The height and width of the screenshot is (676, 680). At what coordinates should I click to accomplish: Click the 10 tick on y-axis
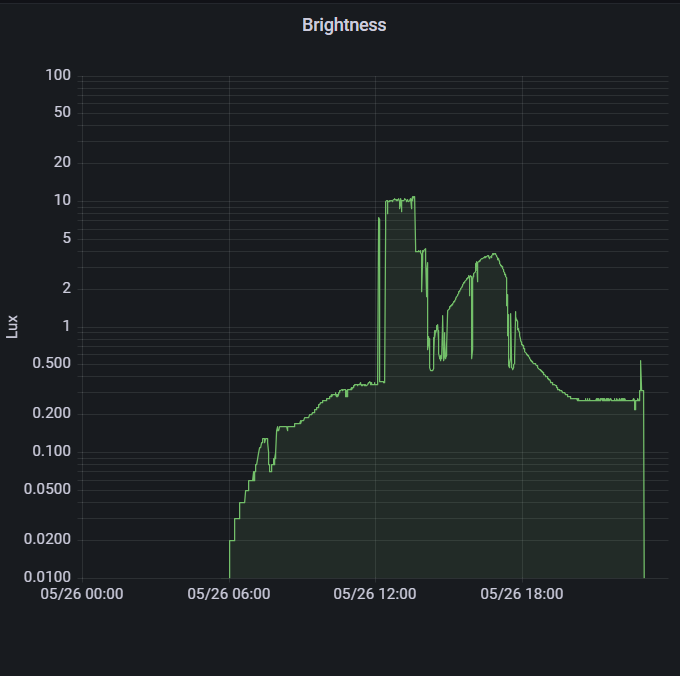point(62,201)
